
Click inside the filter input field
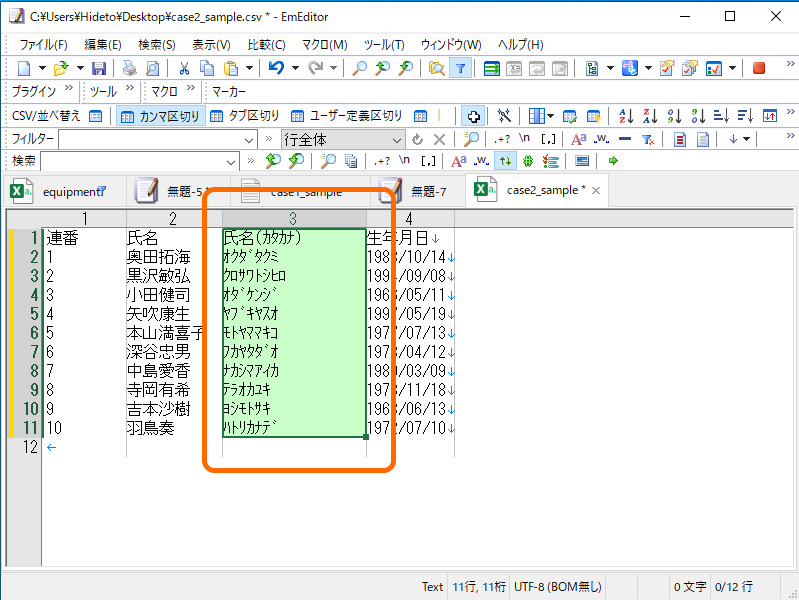[x=150, y=140]
